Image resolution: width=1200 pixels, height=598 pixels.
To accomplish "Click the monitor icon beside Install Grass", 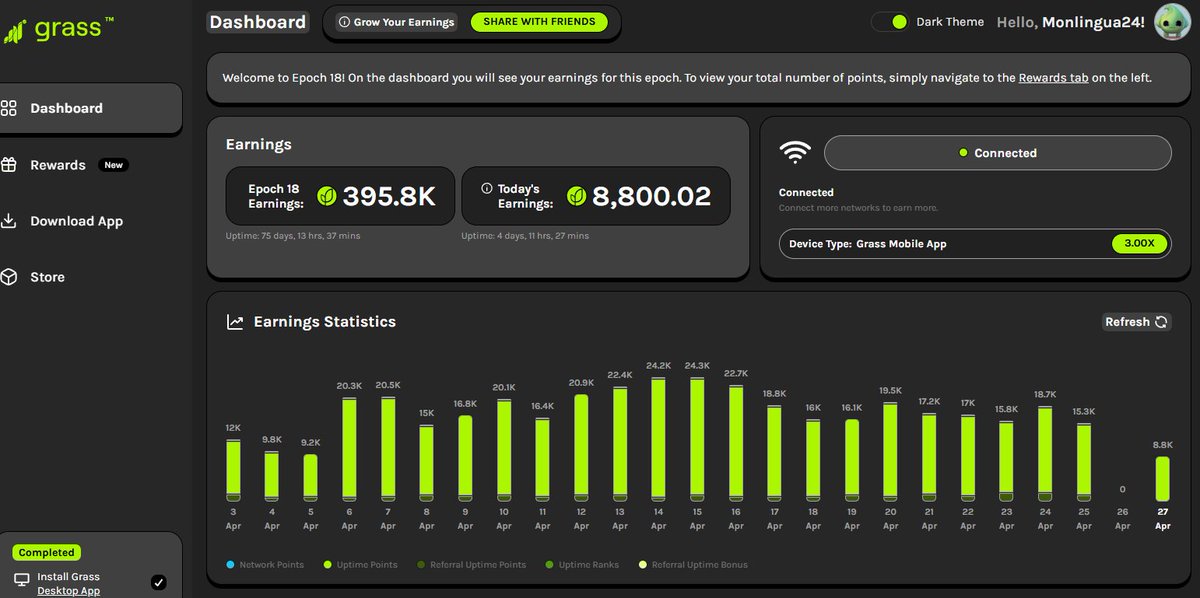I will 22,579.
